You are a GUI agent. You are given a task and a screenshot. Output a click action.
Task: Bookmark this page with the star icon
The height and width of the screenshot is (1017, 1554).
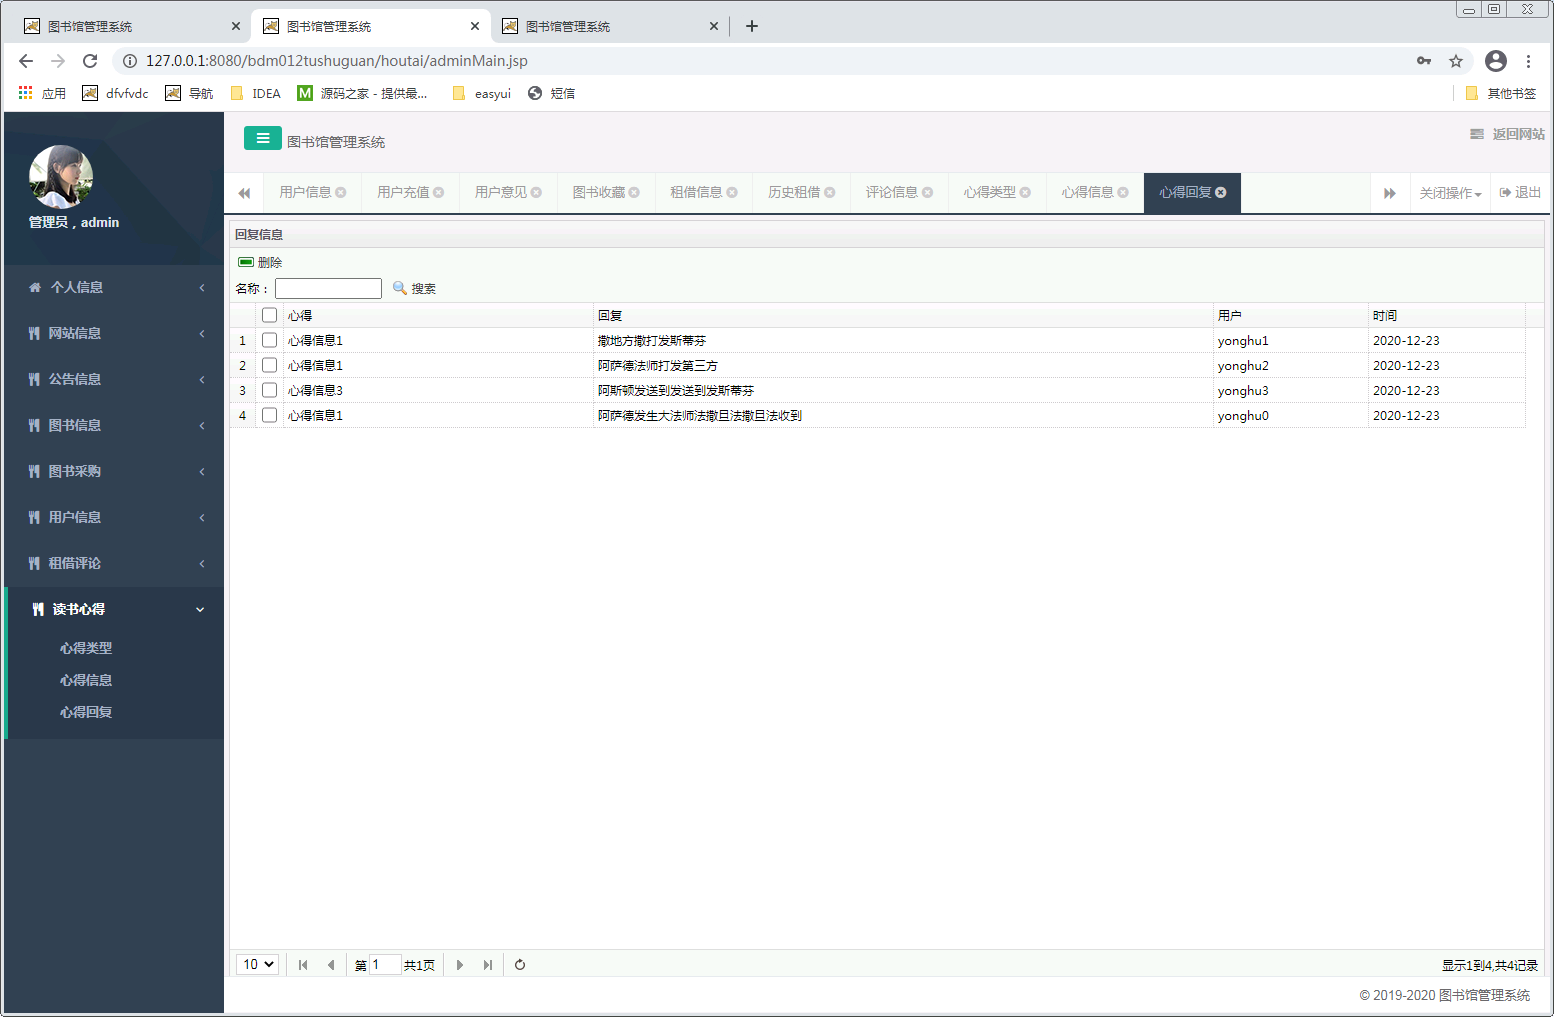pyautogui.click(x=1456, y=61)
